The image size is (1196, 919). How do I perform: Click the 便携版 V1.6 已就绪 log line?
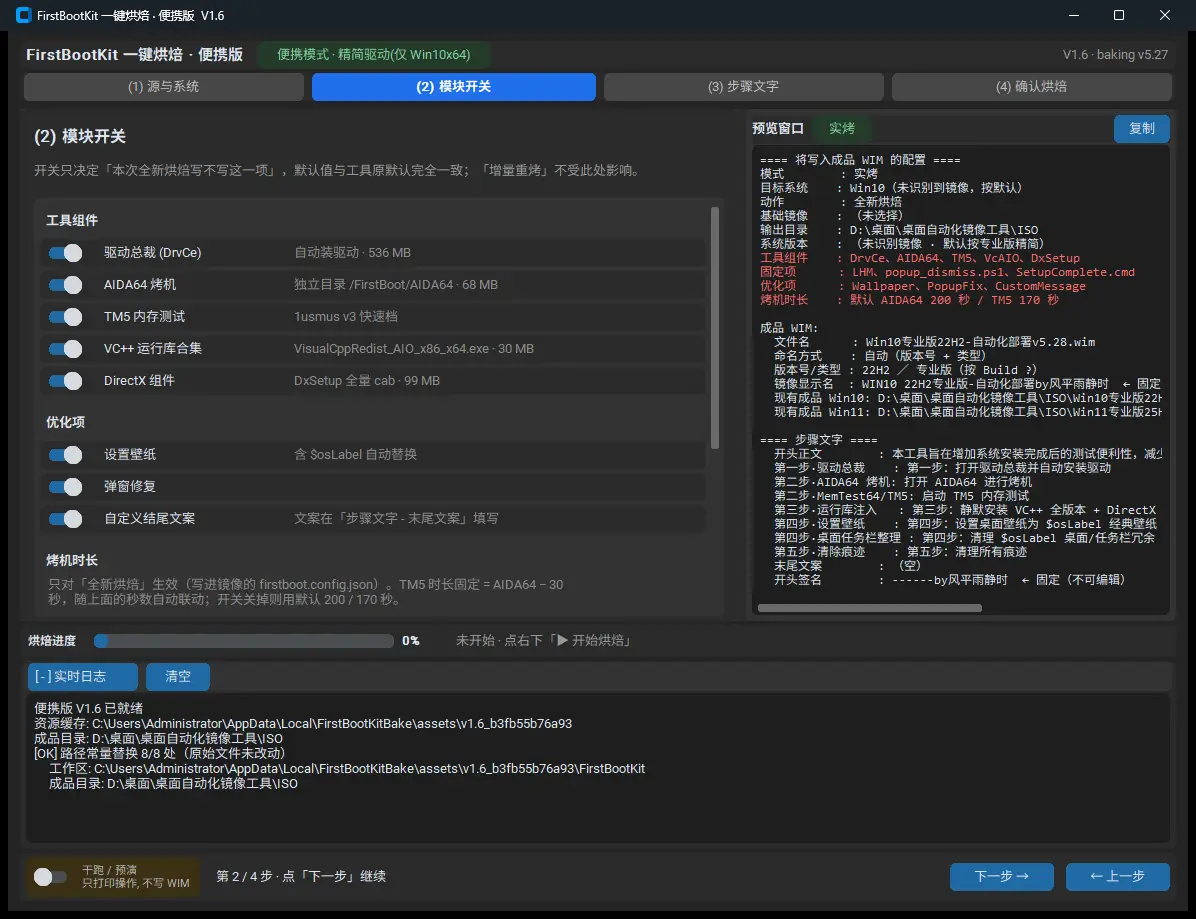pyautogui.click(x=88, y=709)
